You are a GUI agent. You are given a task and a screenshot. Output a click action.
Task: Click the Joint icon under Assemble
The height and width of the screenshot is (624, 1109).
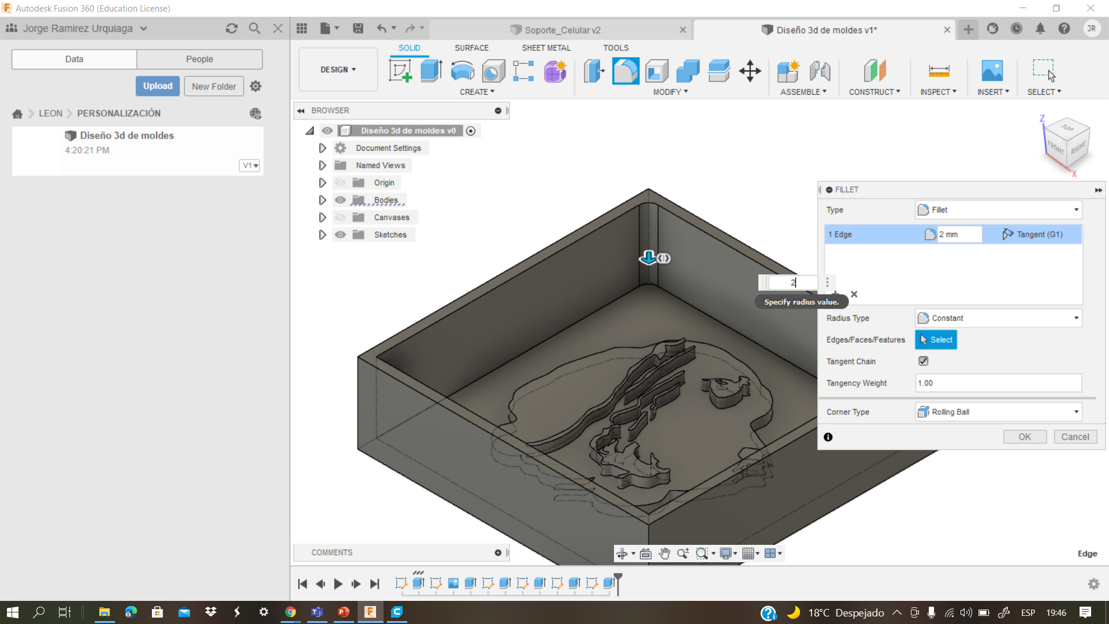coord(819,70)
